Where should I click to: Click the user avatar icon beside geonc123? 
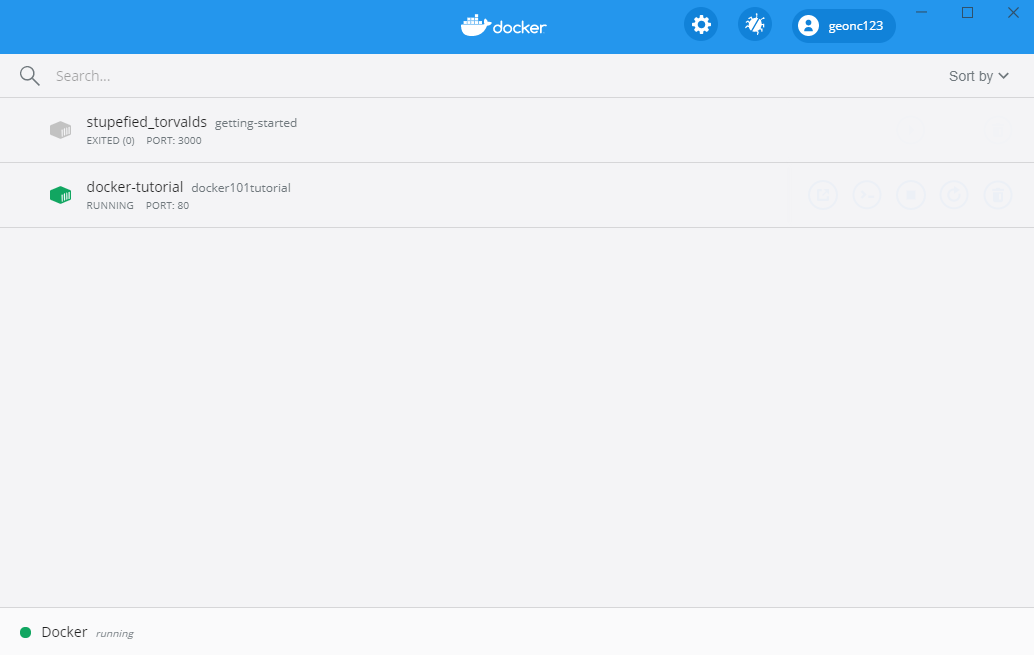point(808,26)
